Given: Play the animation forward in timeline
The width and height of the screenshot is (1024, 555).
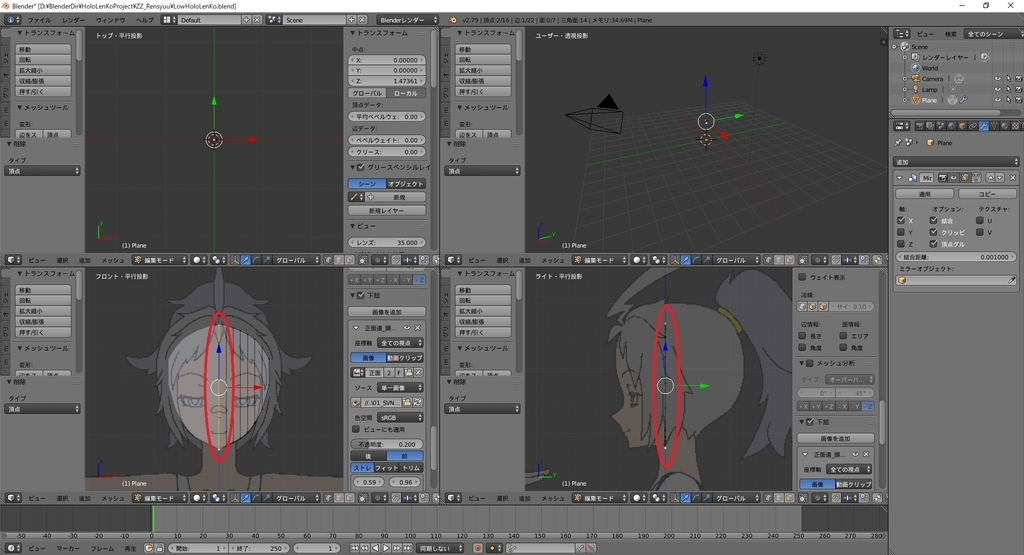Looking at the screenshot, I should (386, 548).
